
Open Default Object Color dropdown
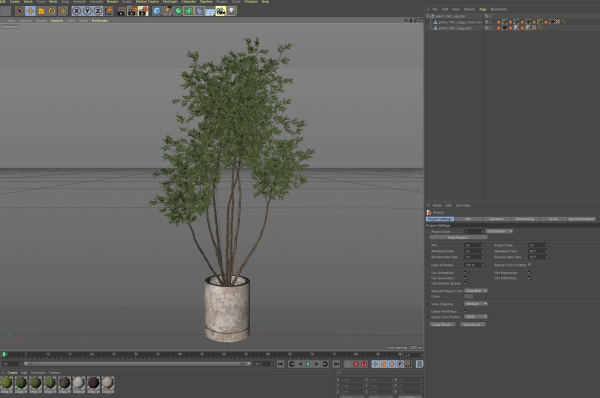(476, 291)
